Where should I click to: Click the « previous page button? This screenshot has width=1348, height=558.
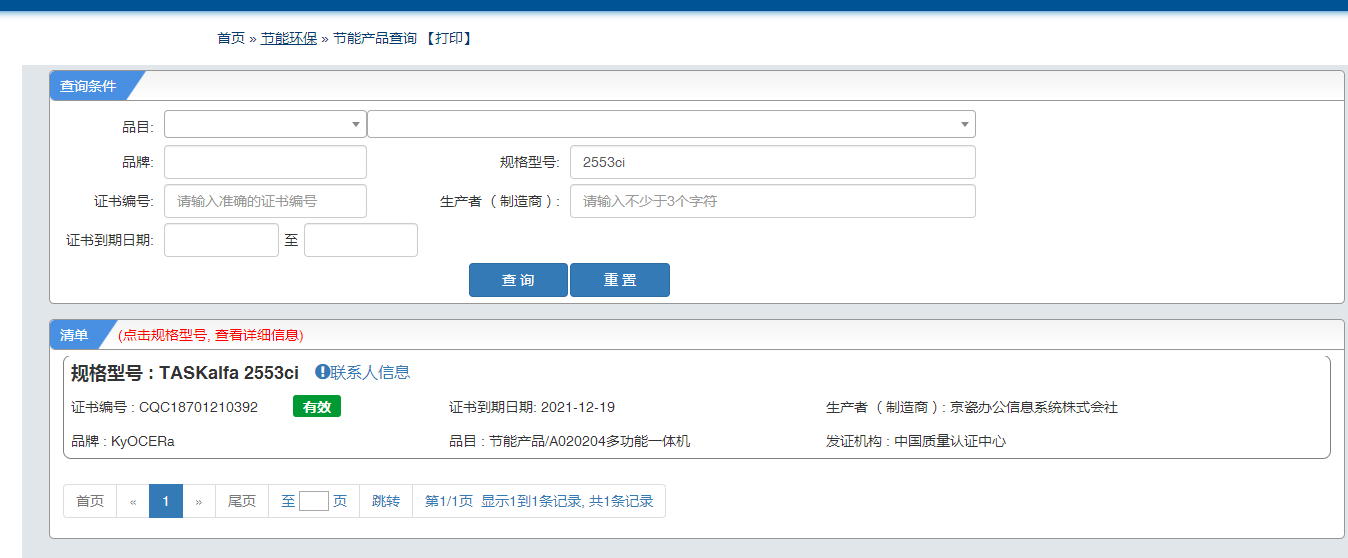pyautogui.click(x=133, y=501)
